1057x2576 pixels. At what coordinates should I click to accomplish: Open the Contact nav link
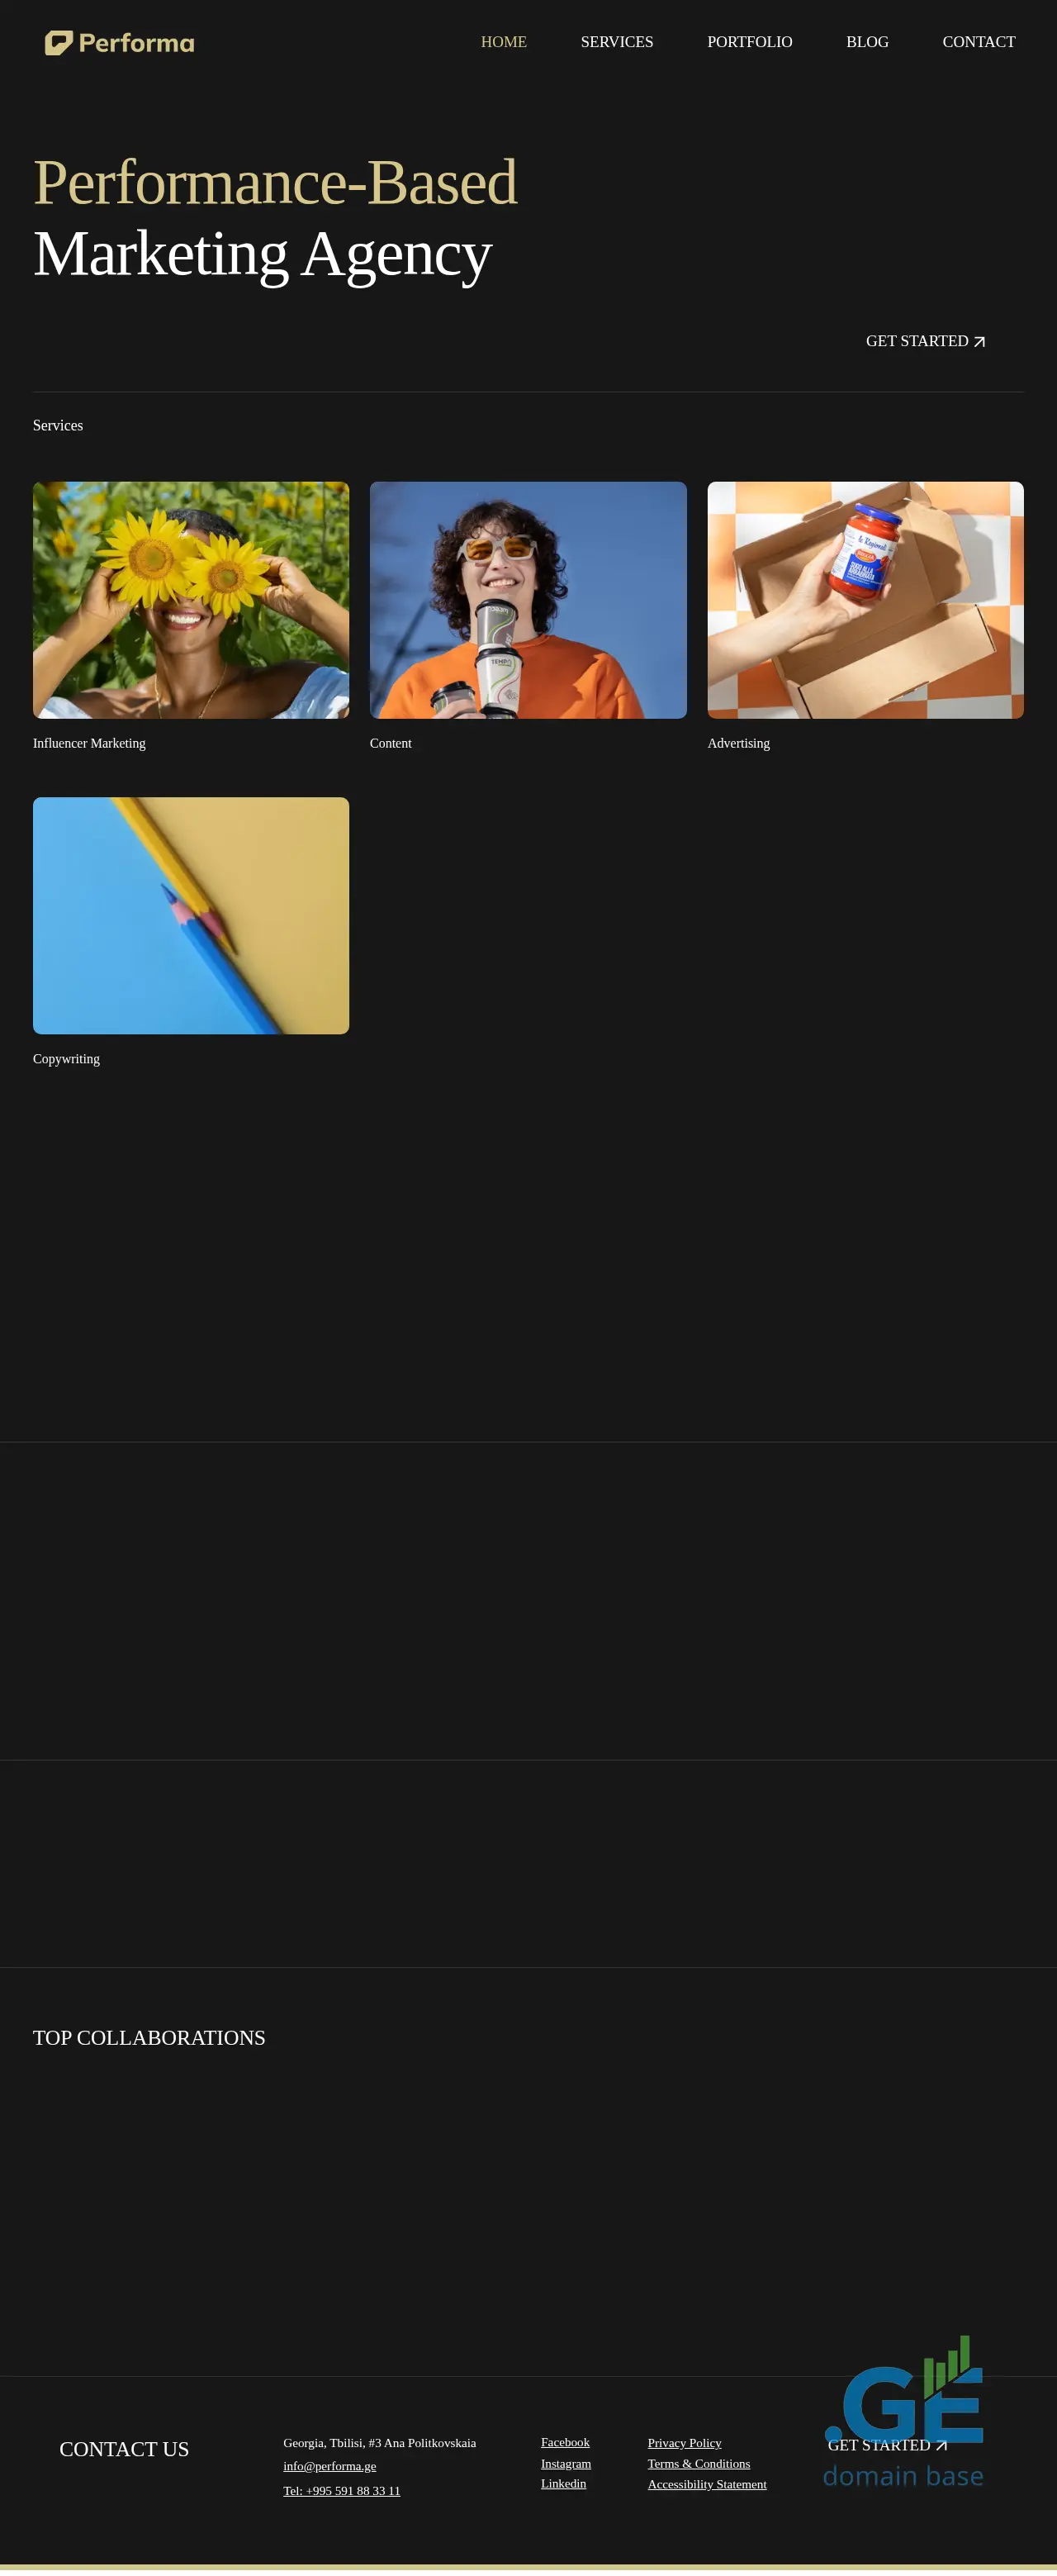(978, 42)
